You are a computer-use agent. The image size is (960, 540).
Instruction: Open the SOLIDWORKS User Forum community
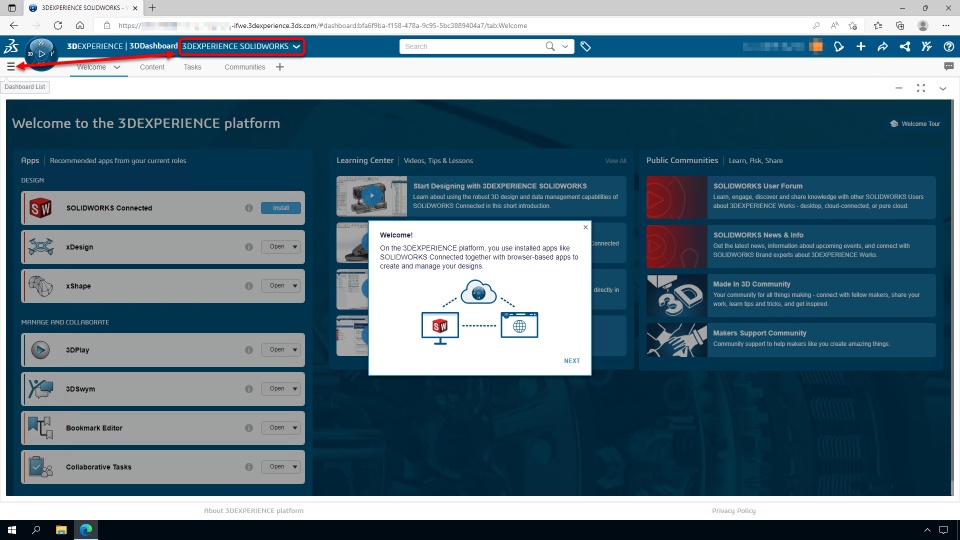[x=791, y=197]
